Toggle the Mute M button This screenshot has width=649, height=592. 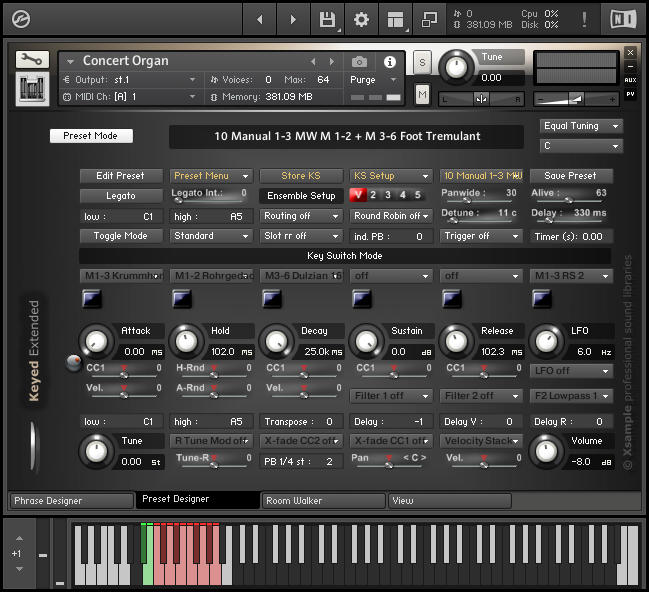pos(422,94)
